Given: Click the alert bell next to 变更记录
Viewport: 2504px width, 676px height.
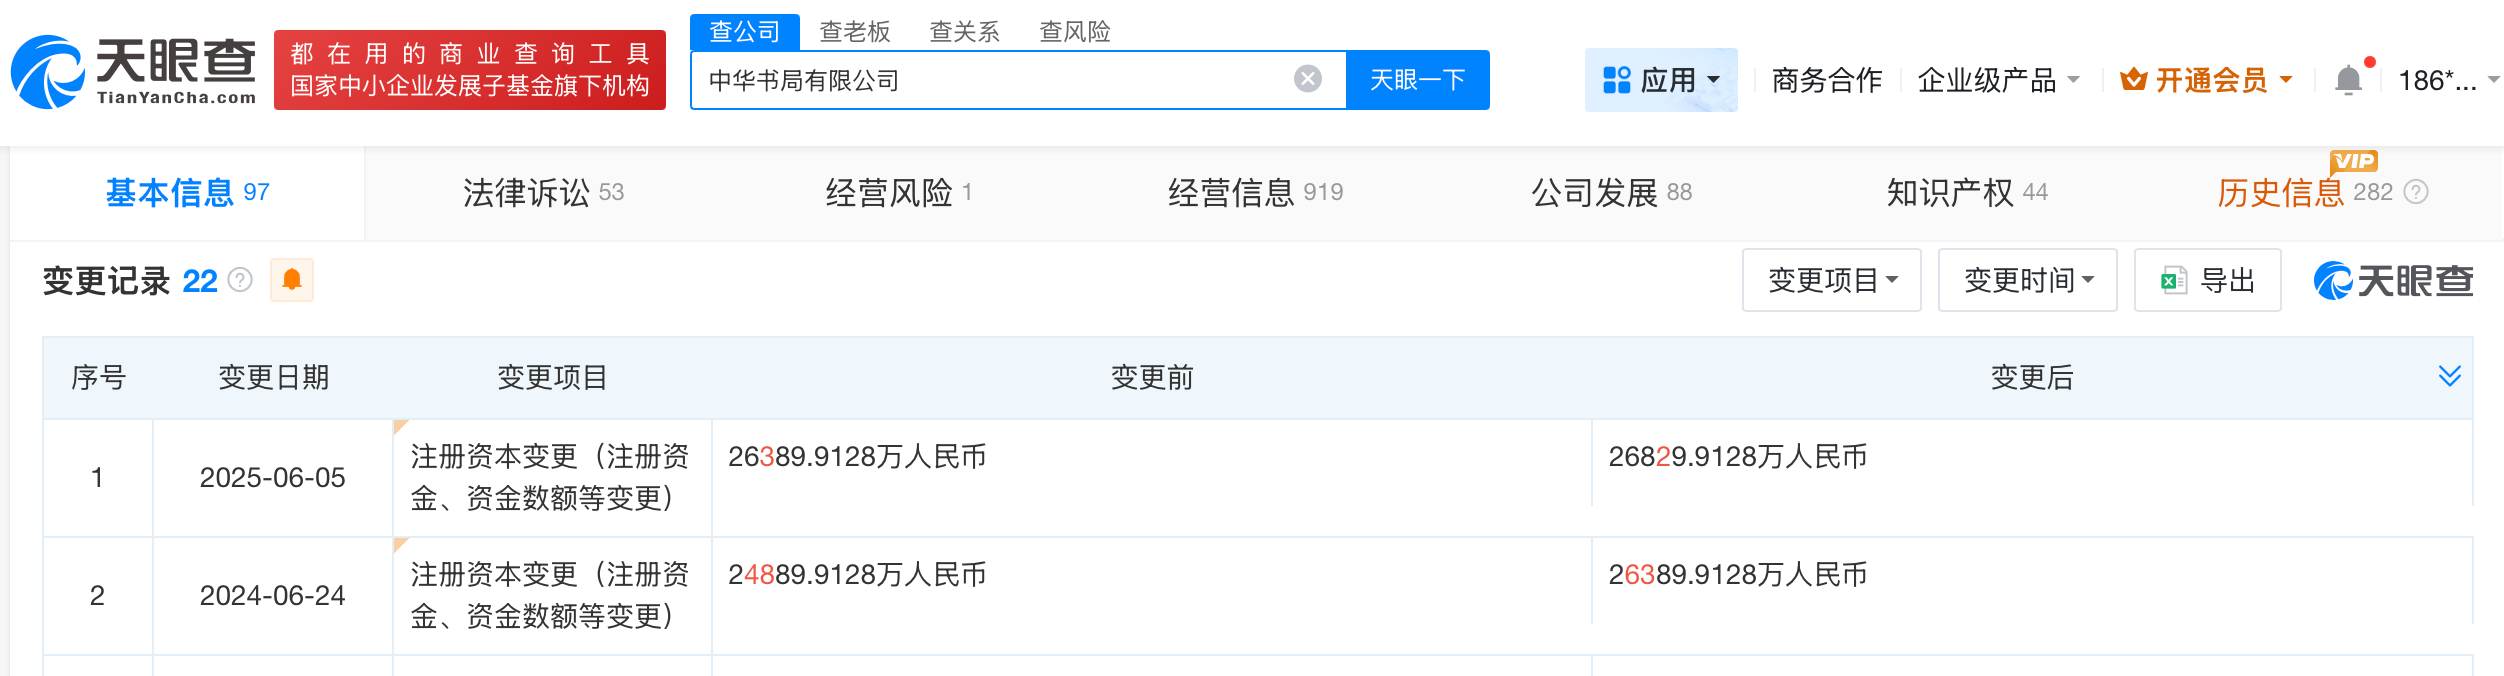Looking at the screenshot, I should (x=293, y=281).
